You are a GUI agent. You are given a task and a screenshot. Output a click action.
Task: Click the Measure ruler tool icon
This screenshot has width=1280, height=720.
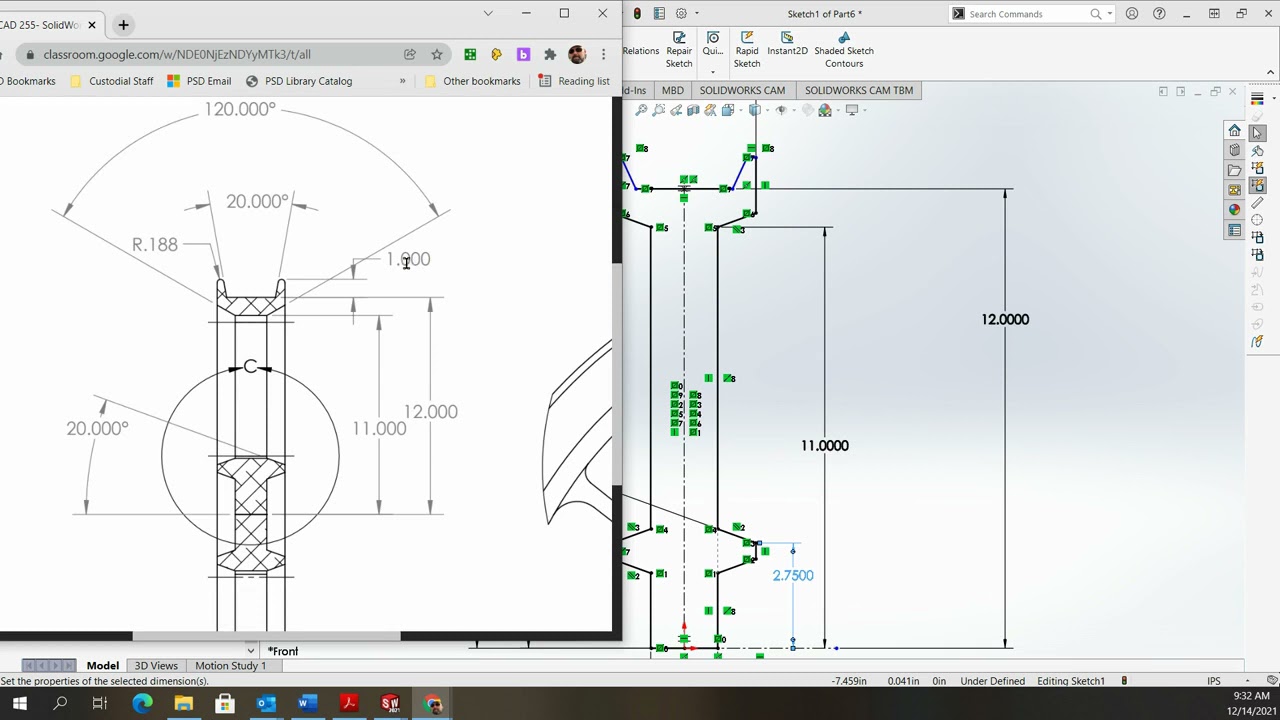tap(1257, 203)
